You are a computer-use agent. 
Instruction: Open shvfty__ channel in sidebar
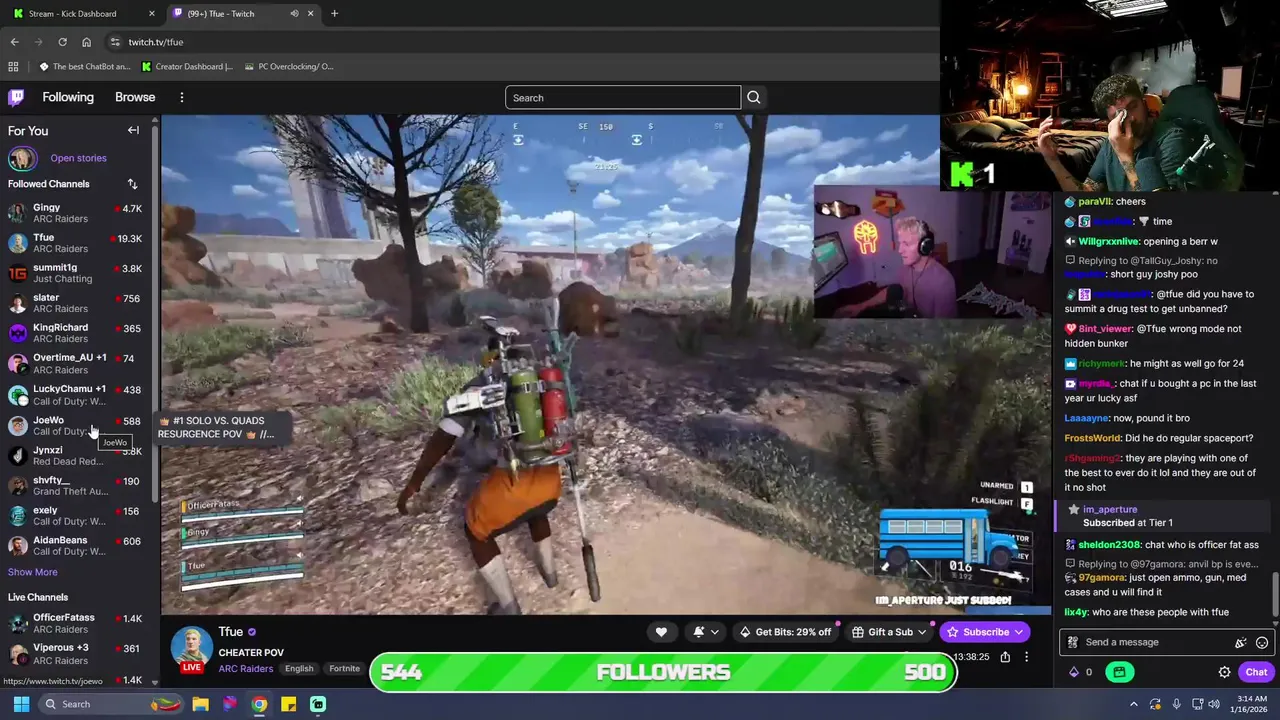76,485
